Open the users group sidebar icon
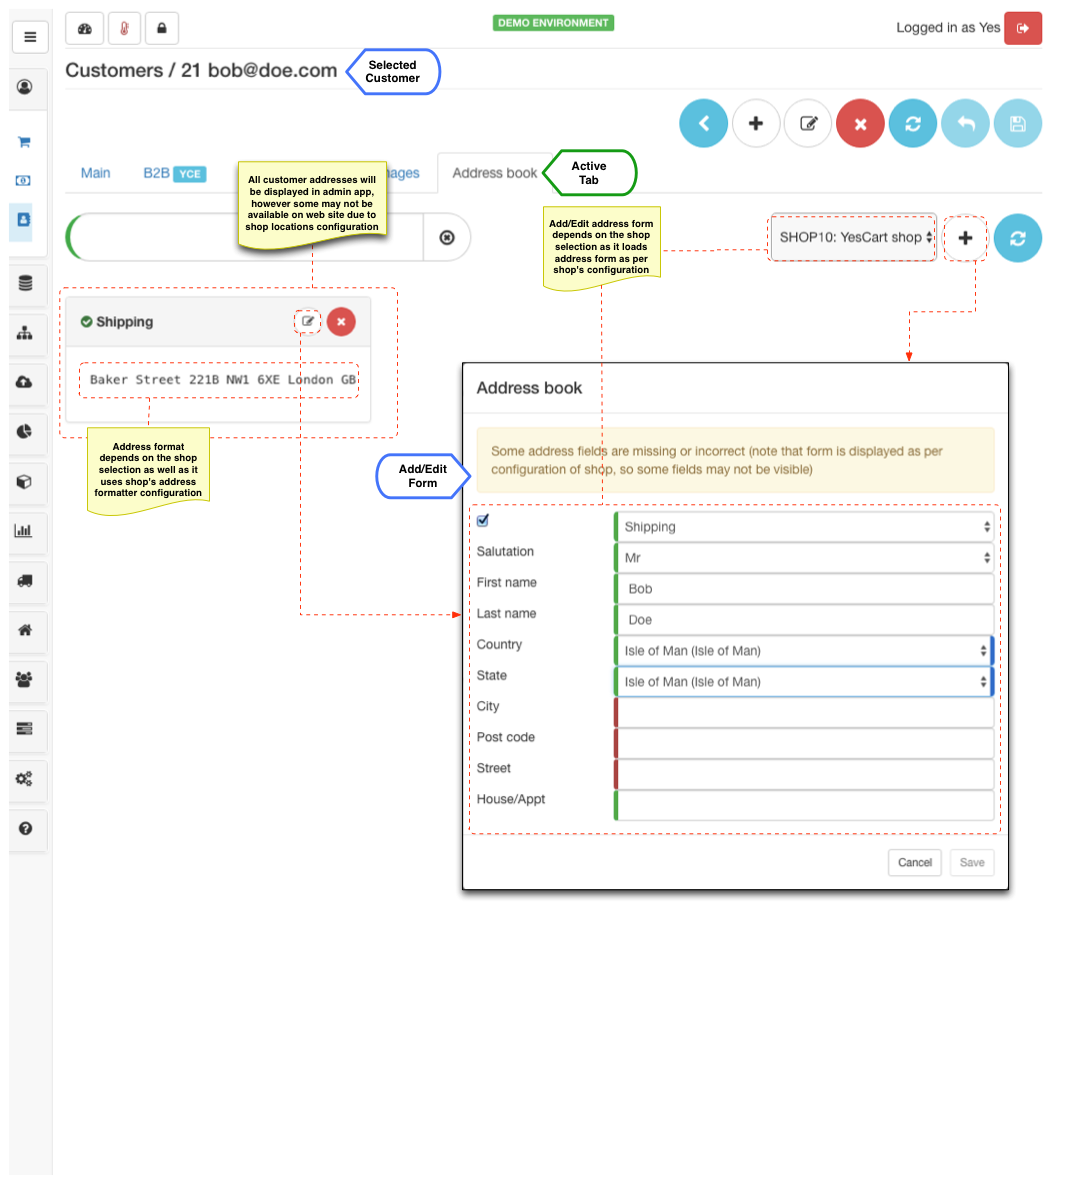This screenshot has height=1184, width=1065. pyautogui.click(x=25, y=680)
